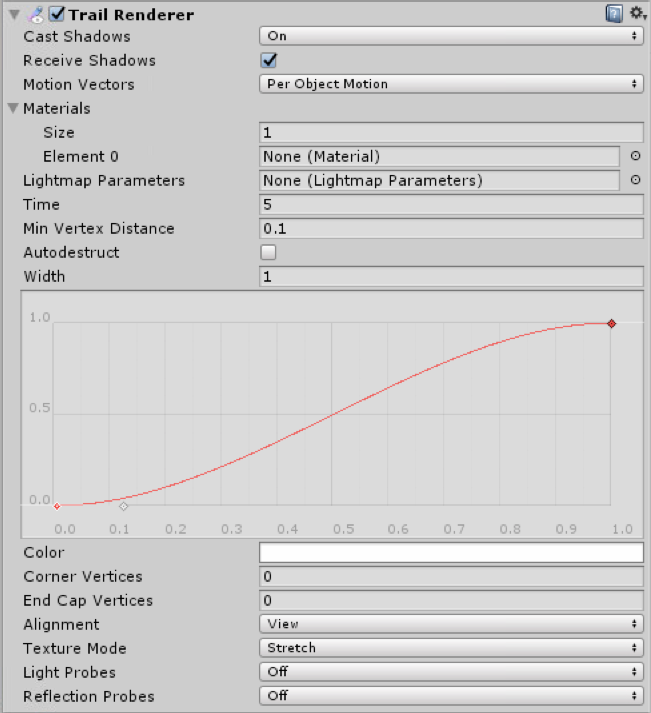Screen dimensions: 651x713
Task: Open the Reflection Probes dropdown
Action: point(451,696)
